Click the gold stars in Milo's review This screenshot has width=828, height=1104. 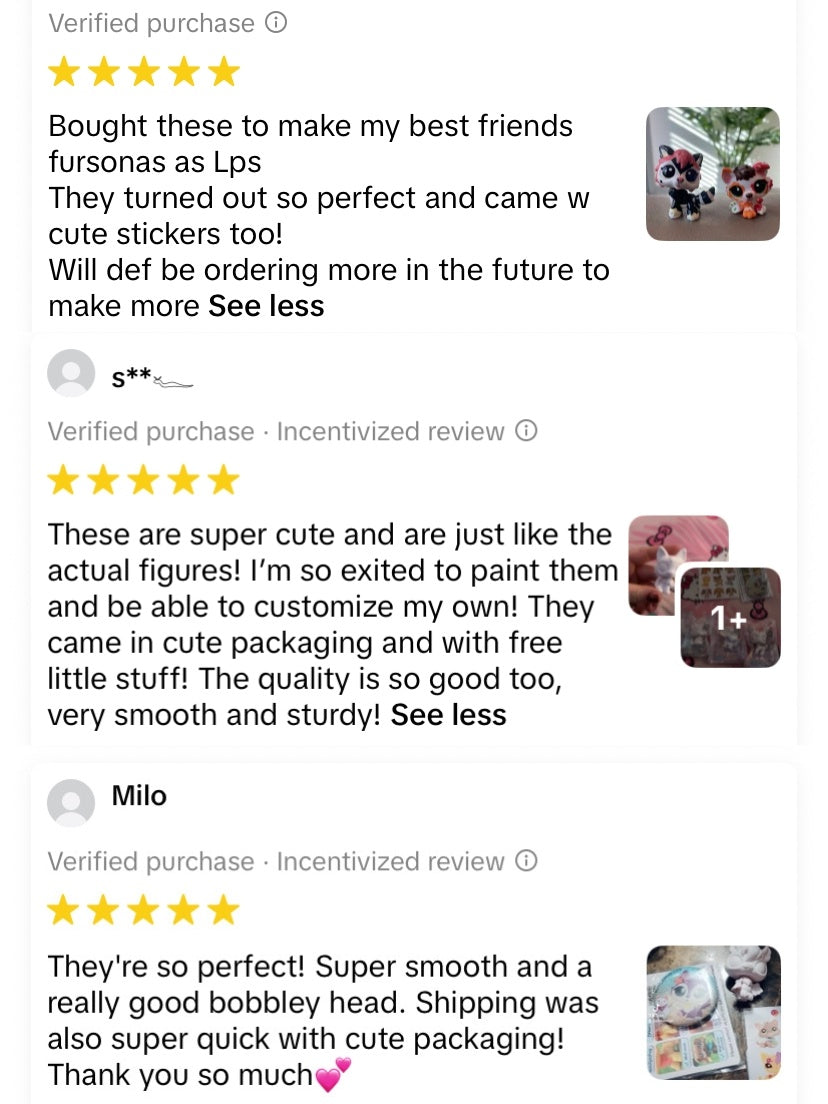point(144,910)
